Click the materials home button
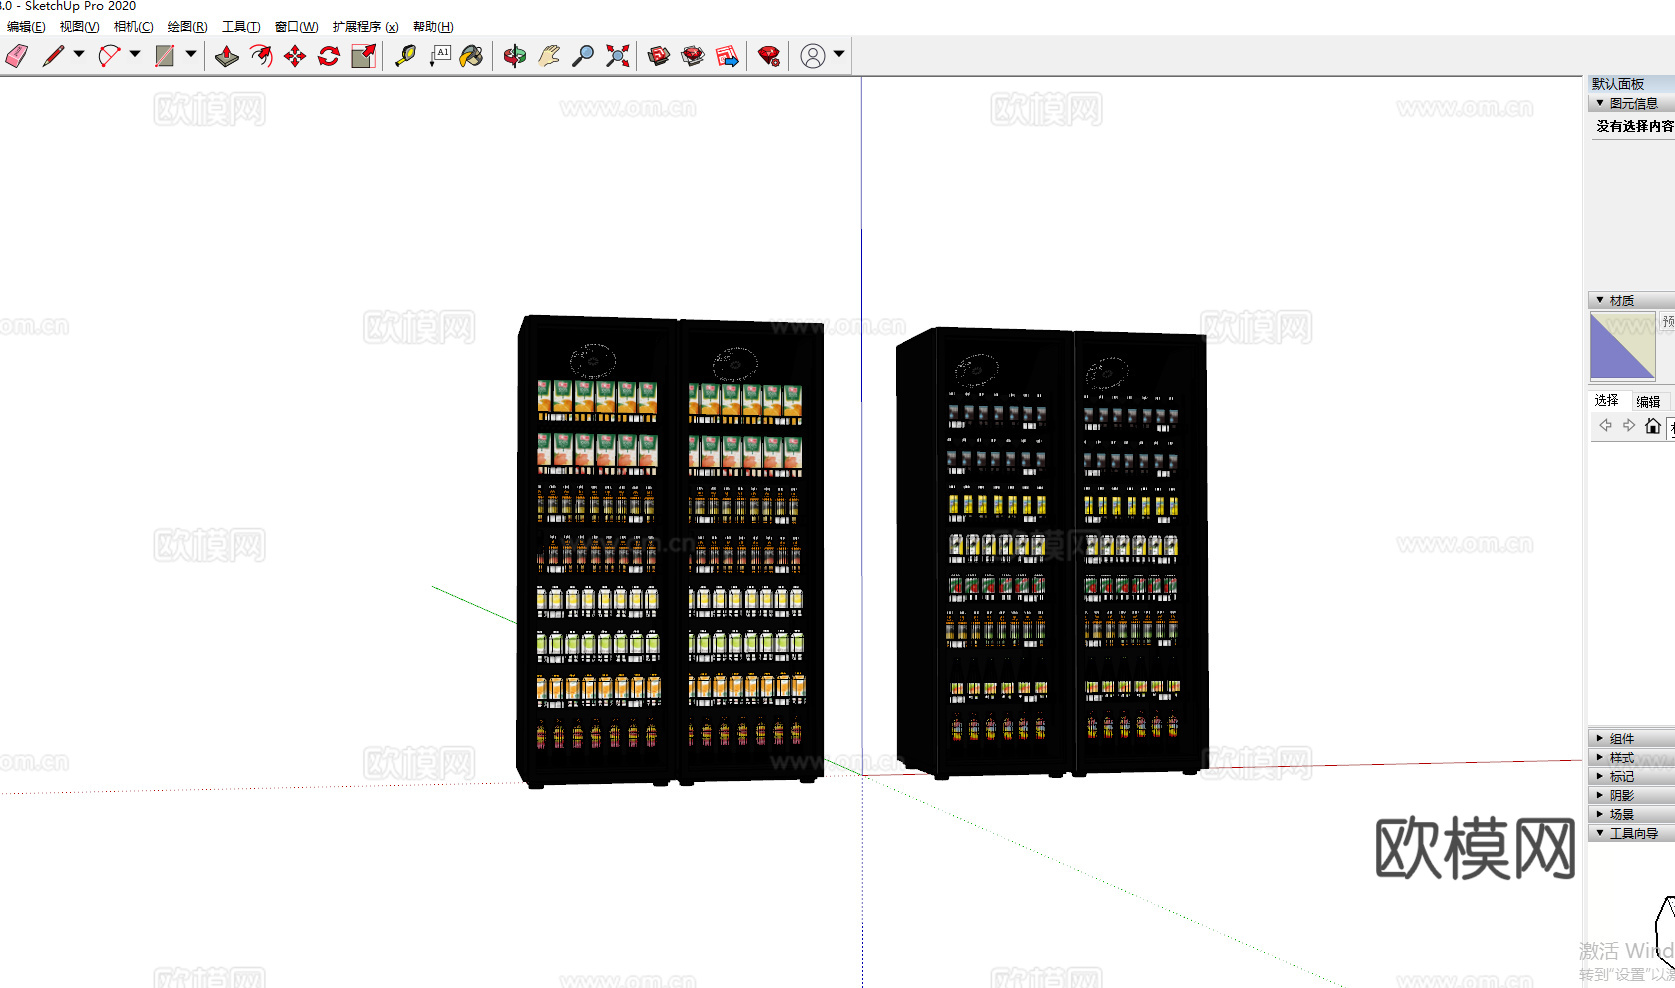The height and width of the screenshot is (988, 1675). pos(1652,426)
